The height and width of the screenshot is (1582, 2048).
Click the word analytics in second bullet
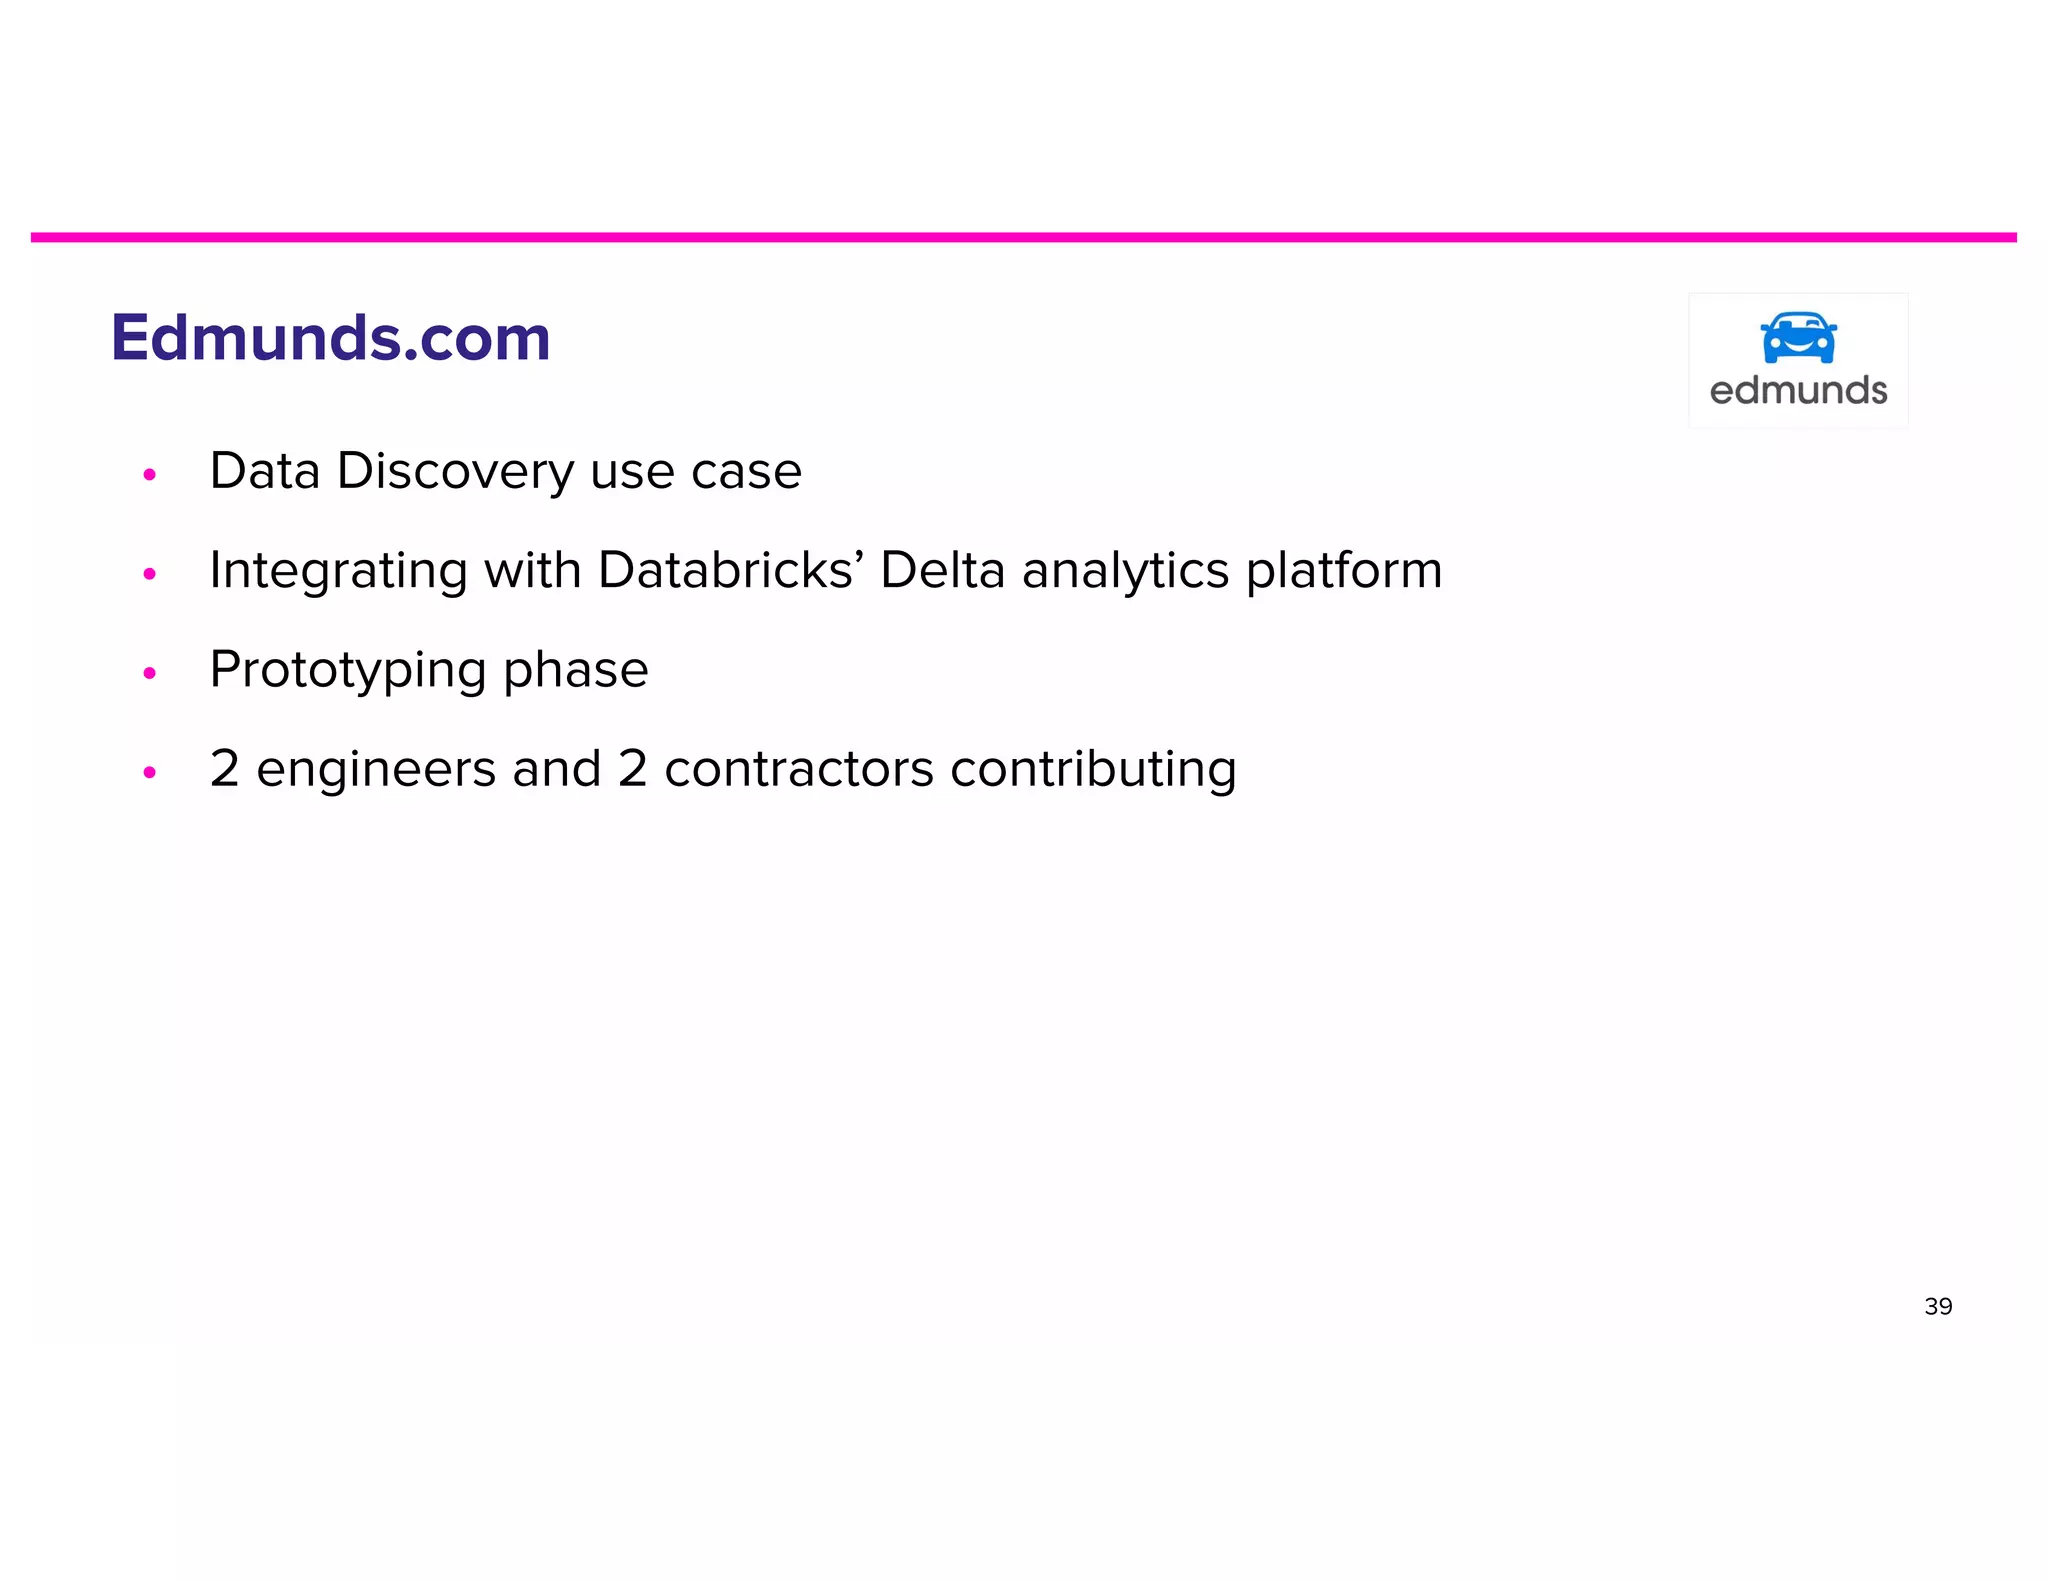pos(1126,572)
